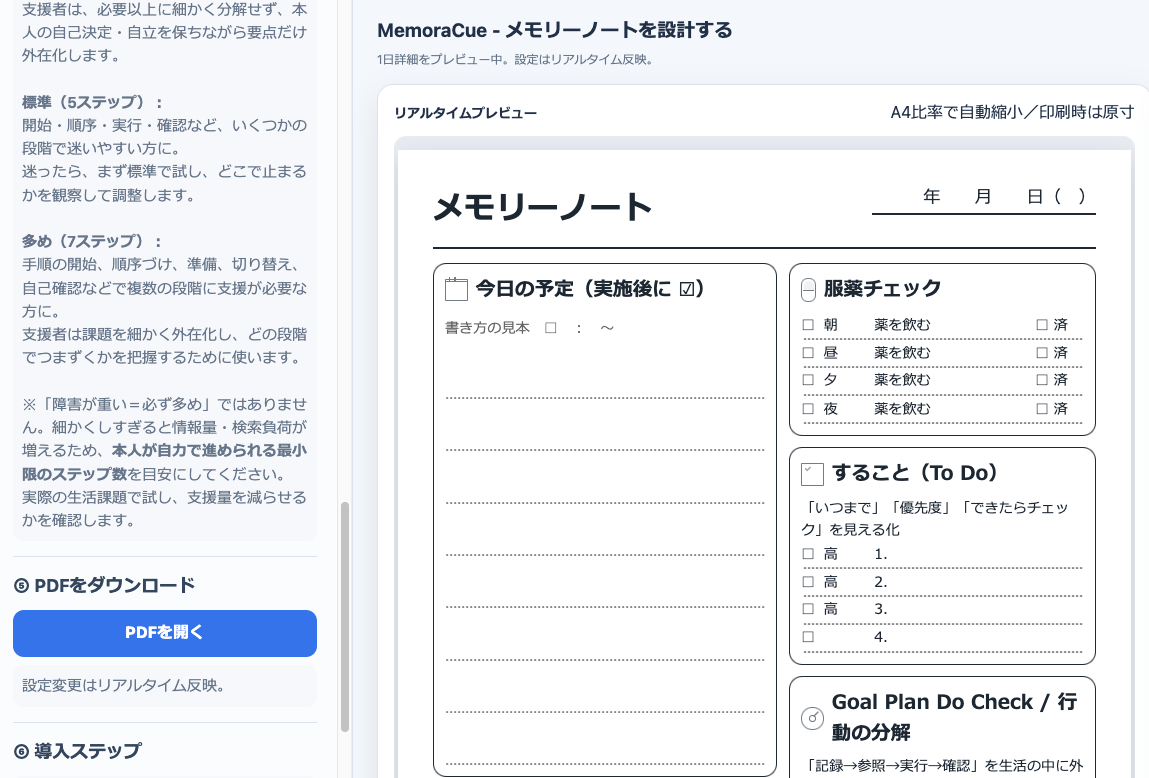Click the 服薬チェック heading text
Viewport: 1149px width, 778px height.
[x=882, y=289]
